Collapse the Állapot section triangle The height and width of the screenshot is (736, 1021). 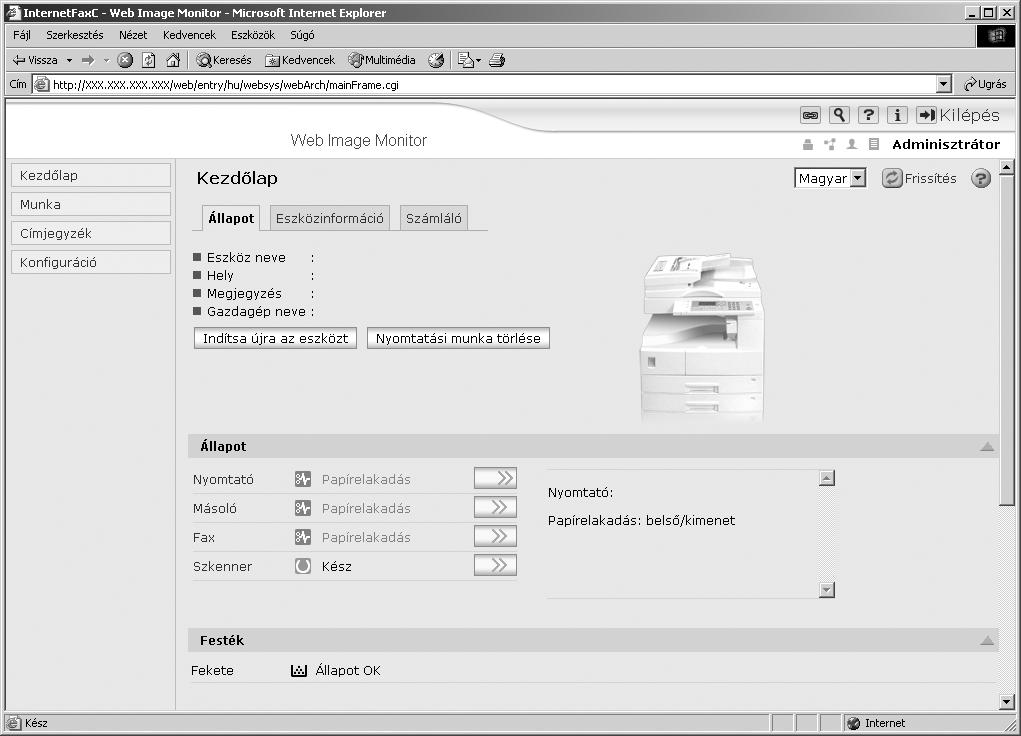click(986, 446)
